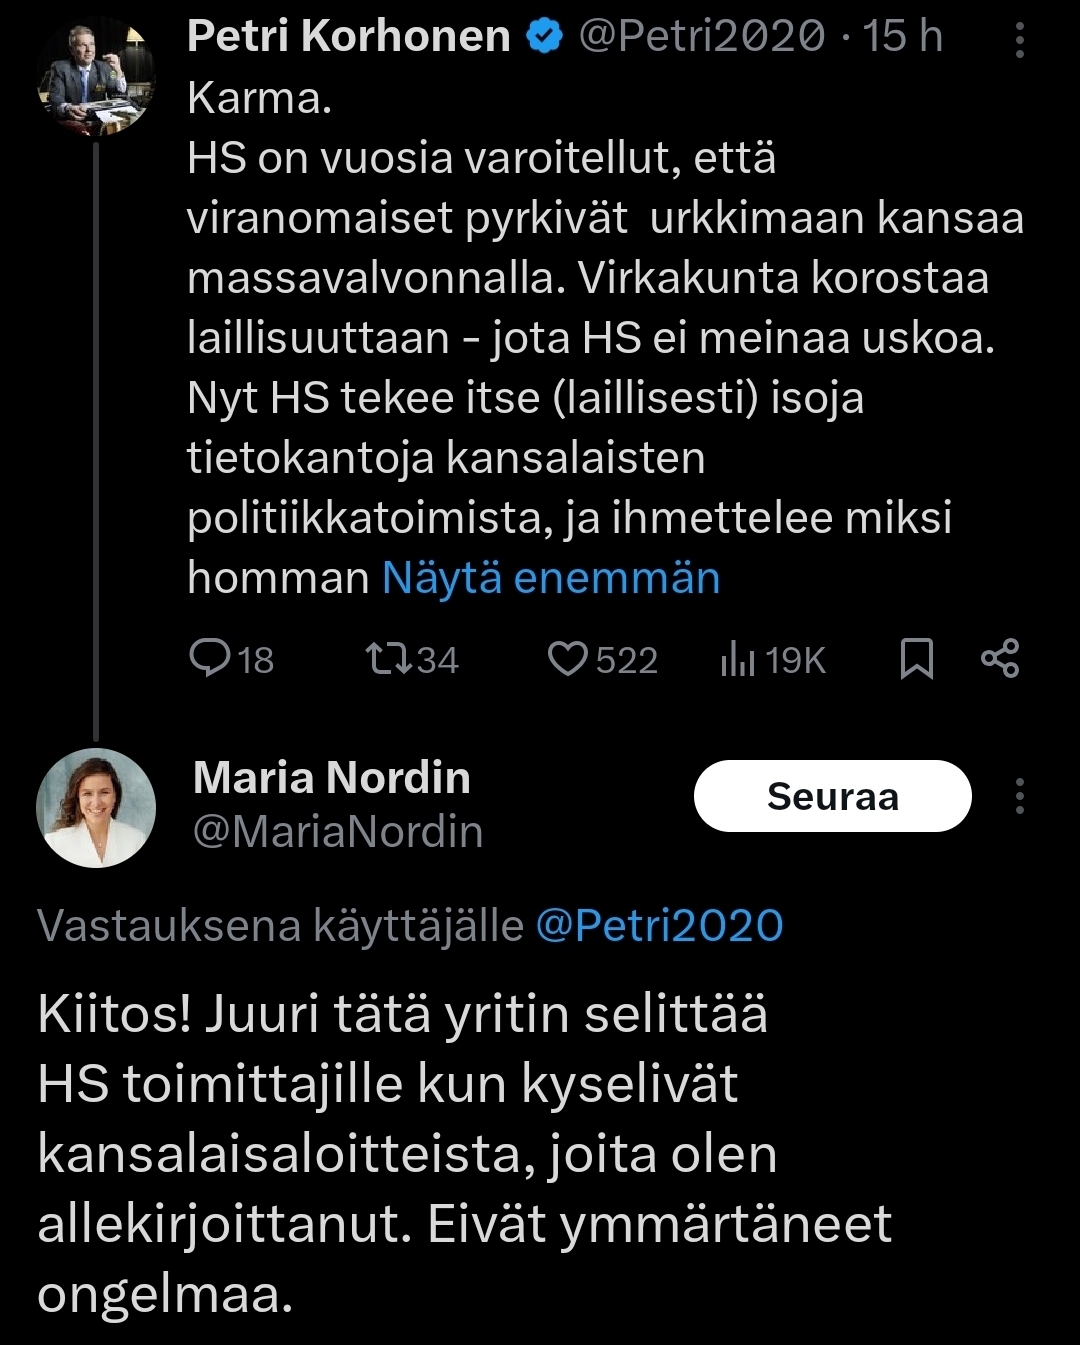Follow Maria Nordin with Seuraa button
The image size is (1080, 1345).
[832, 797]
